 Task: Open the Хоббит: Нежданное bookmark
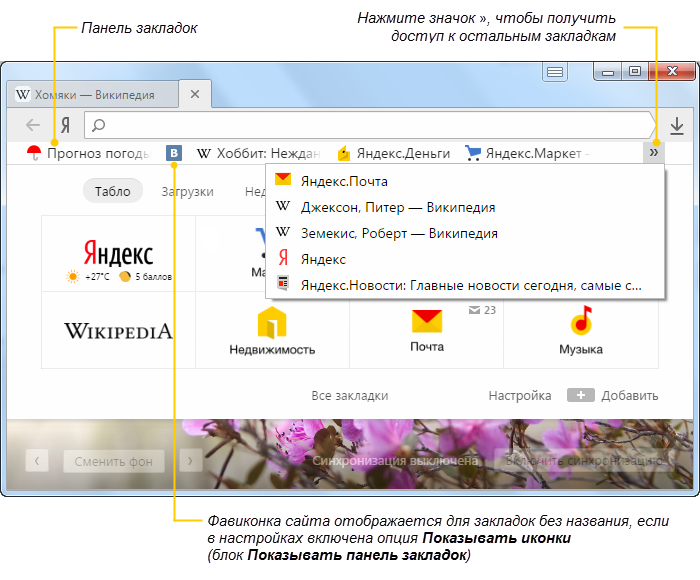coord(258,153)
